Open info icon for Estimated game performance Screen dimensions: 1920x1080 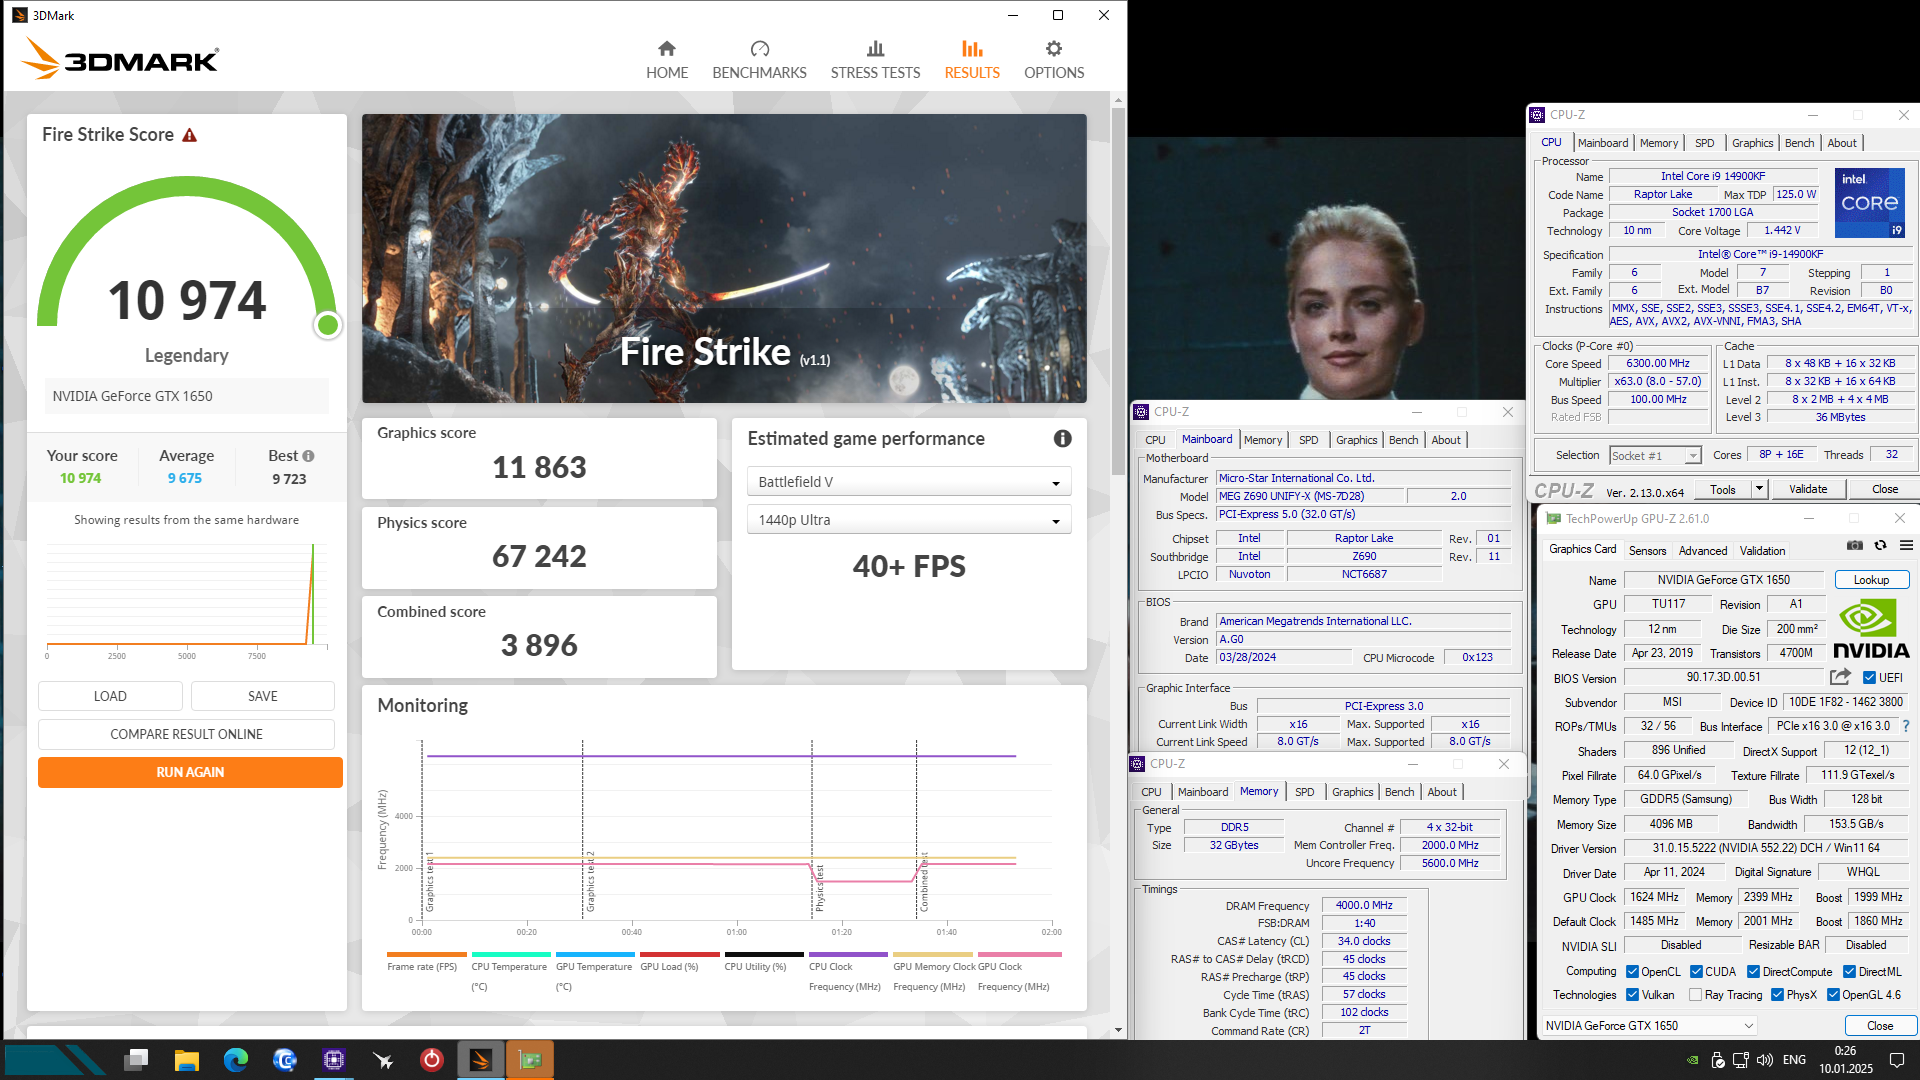1062,439
